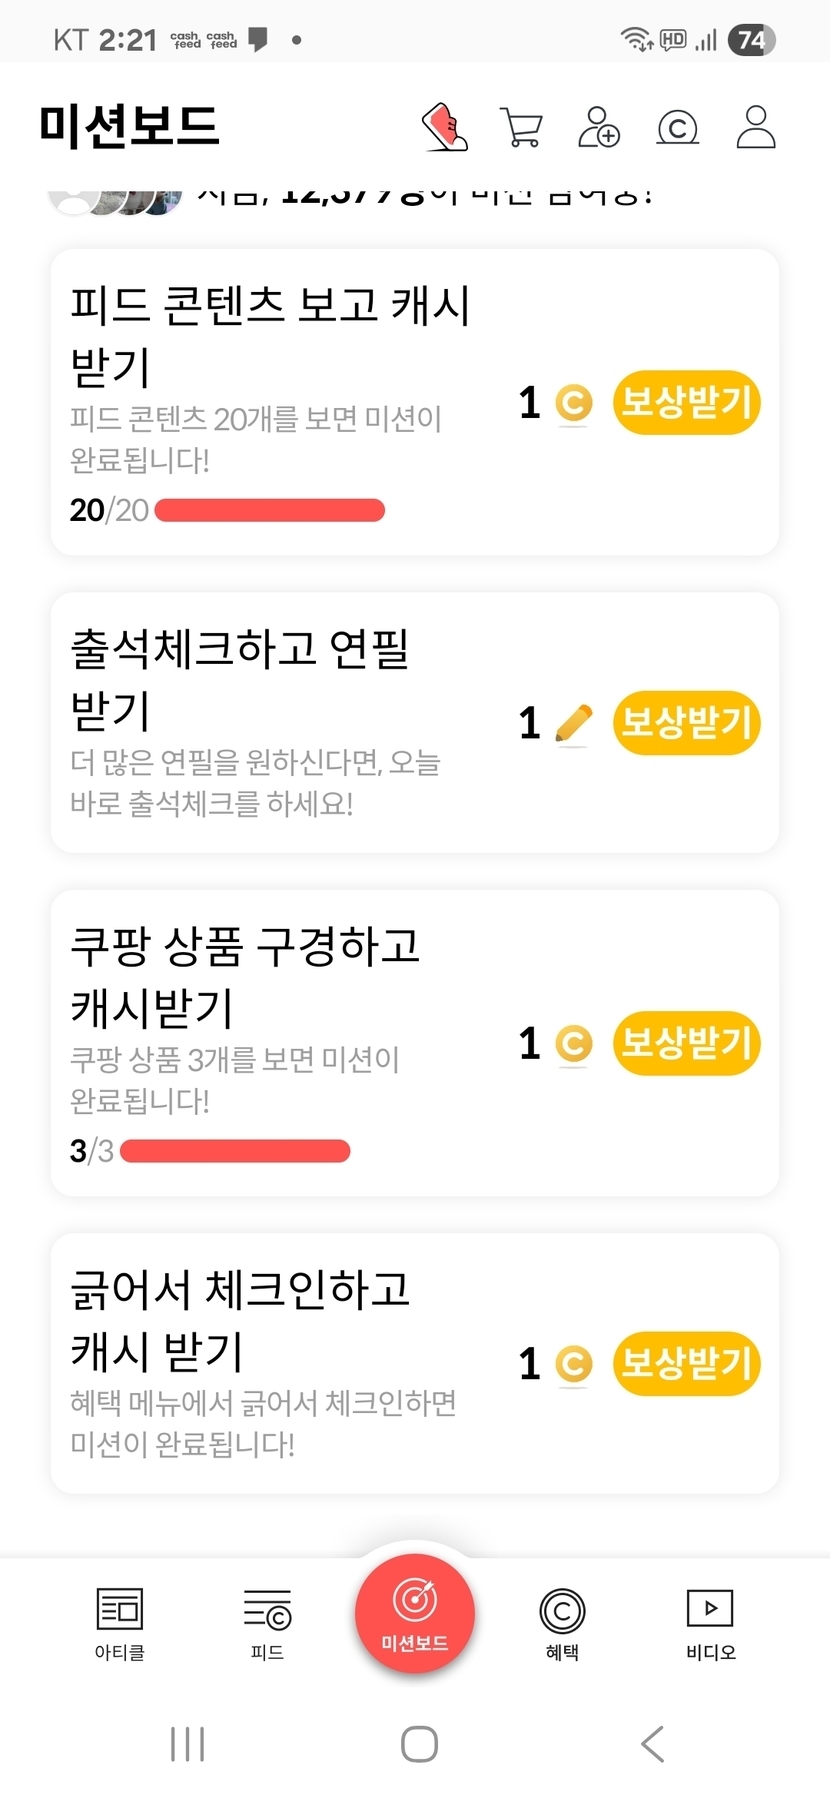Viewport: 830px width, 1798px height.
Task: Tap the 3/3 Coupang progress bar
Action: click(235, 1151)
